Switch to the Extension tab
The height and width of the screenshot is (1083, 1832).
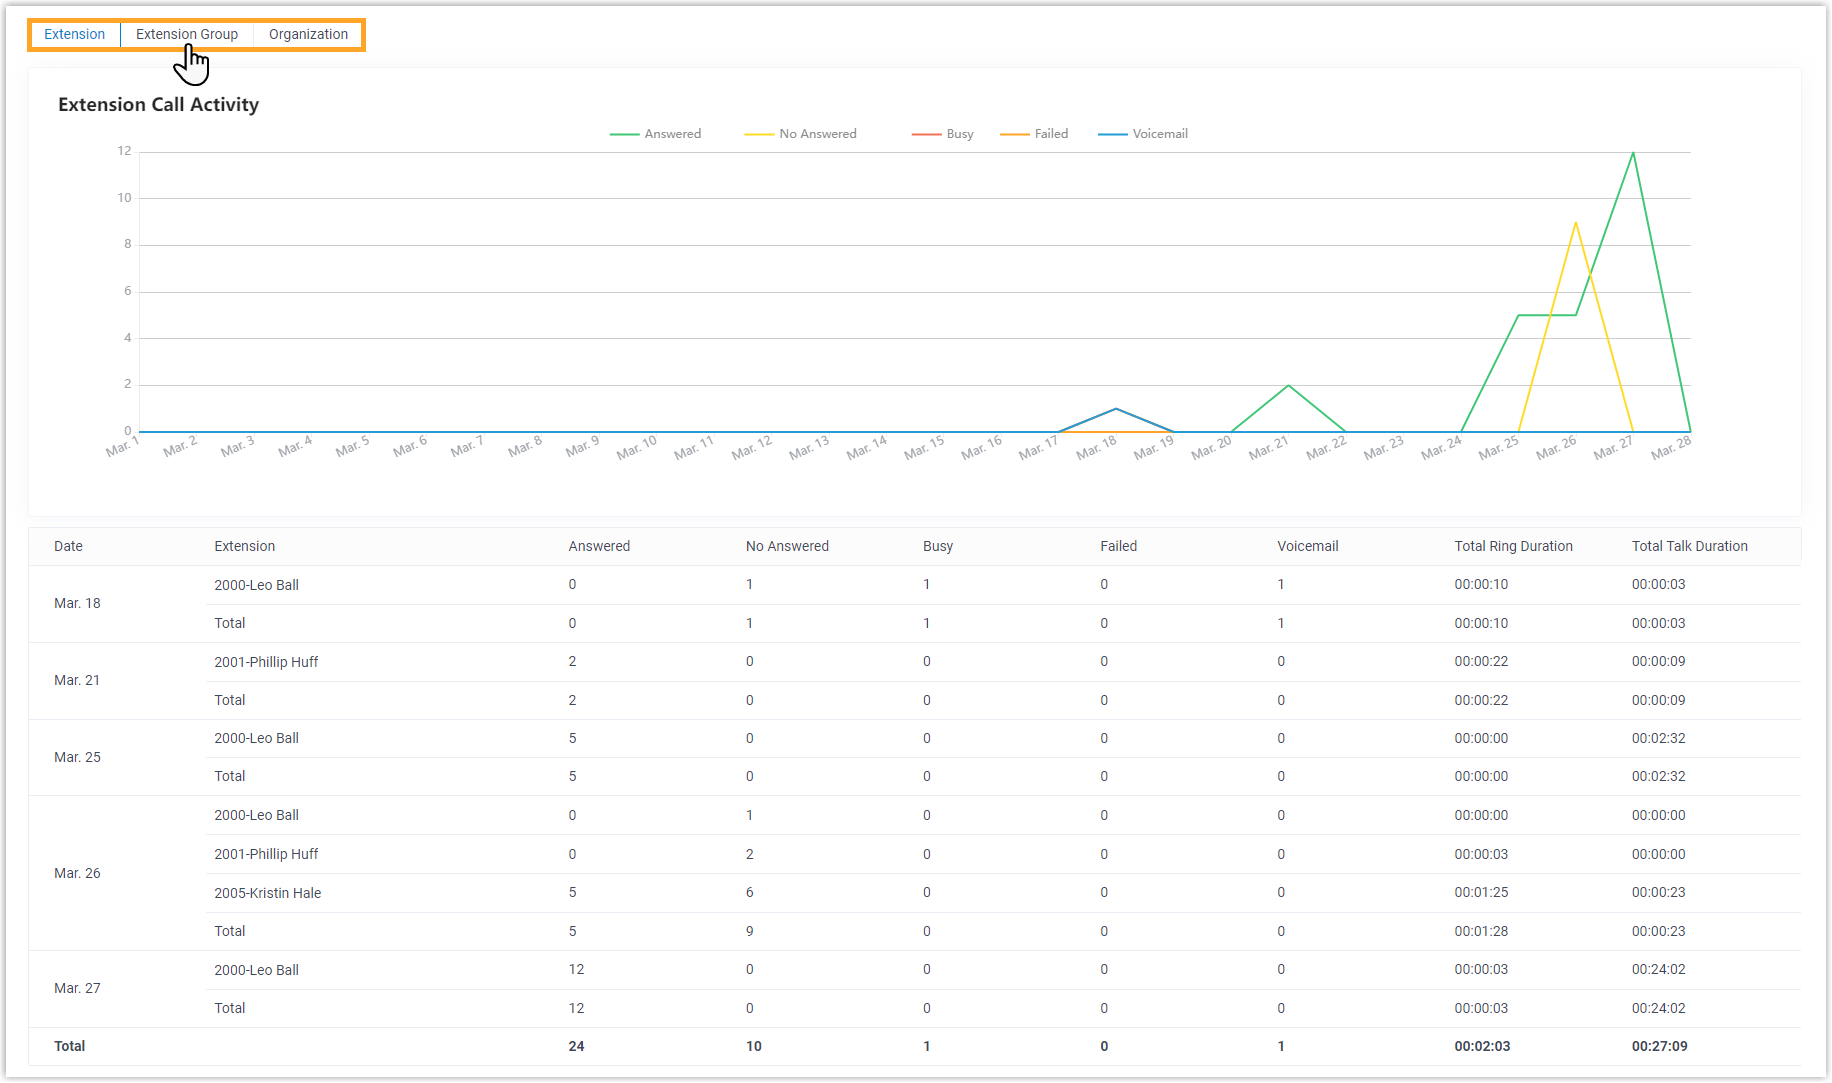click(74, 34)
